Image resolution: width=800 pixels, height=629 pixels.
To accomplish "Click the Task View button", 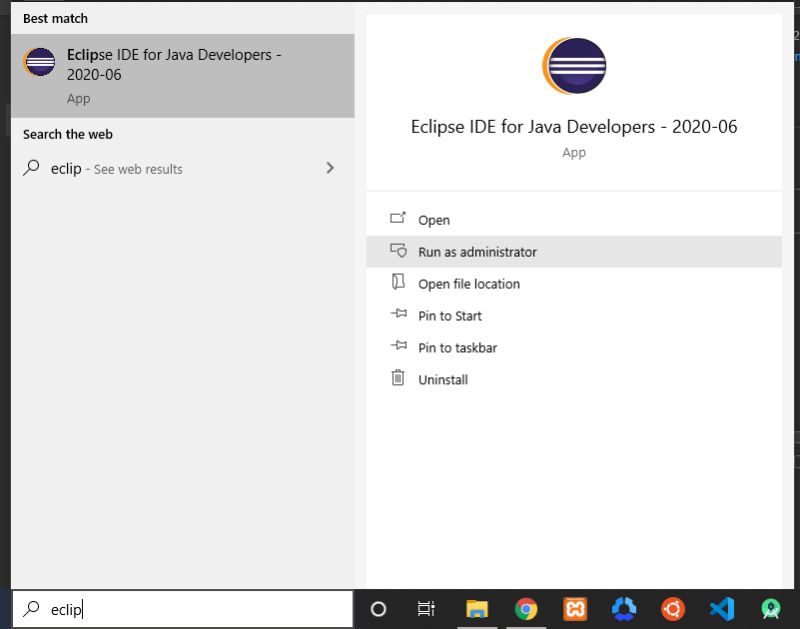I will click(427, 607).
